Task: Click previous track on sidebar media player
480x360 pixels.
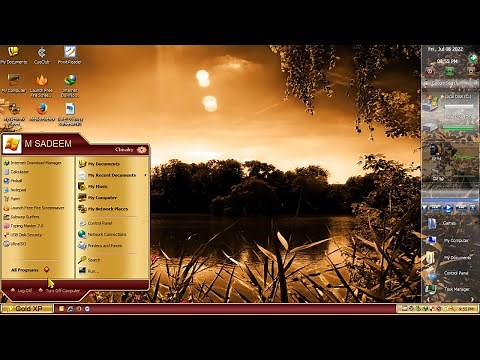Action: point(435,208)
